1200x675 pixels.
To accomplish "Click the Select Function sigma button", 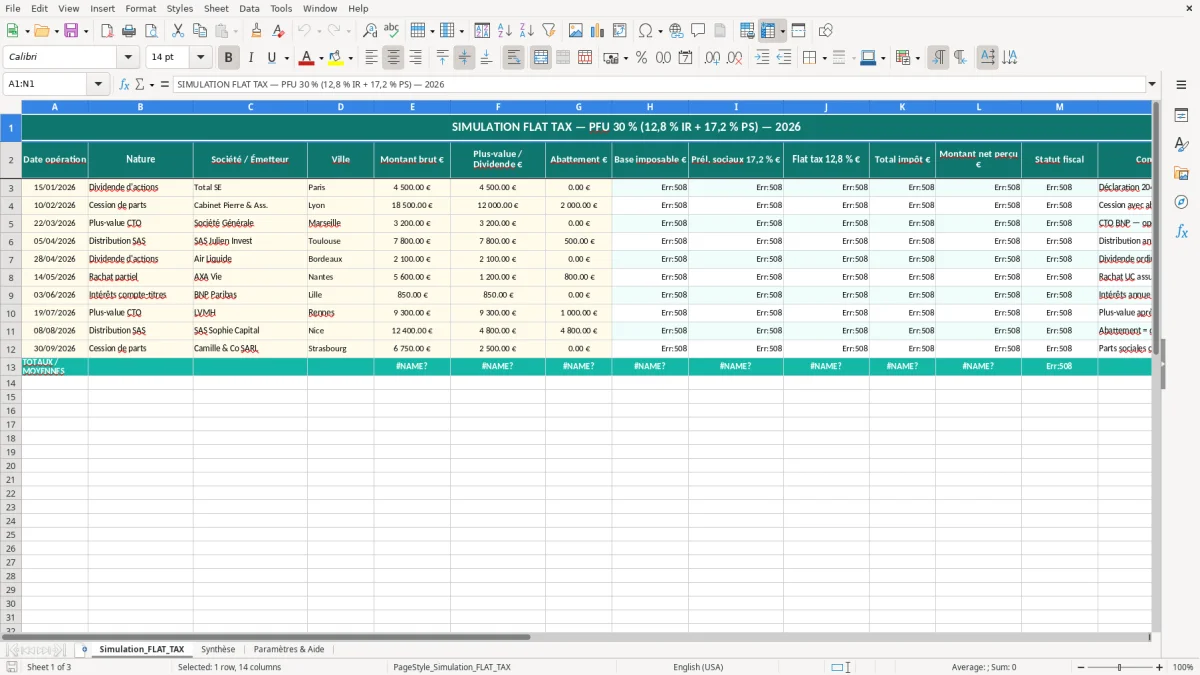I will [139, 85].
